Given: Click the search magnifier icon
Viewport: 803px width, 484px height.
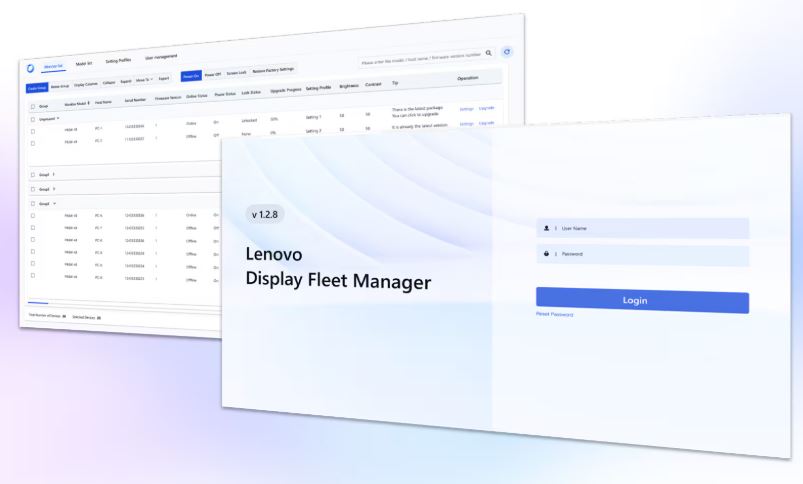Looking at the screenshot, I should [x=489, y=52].
